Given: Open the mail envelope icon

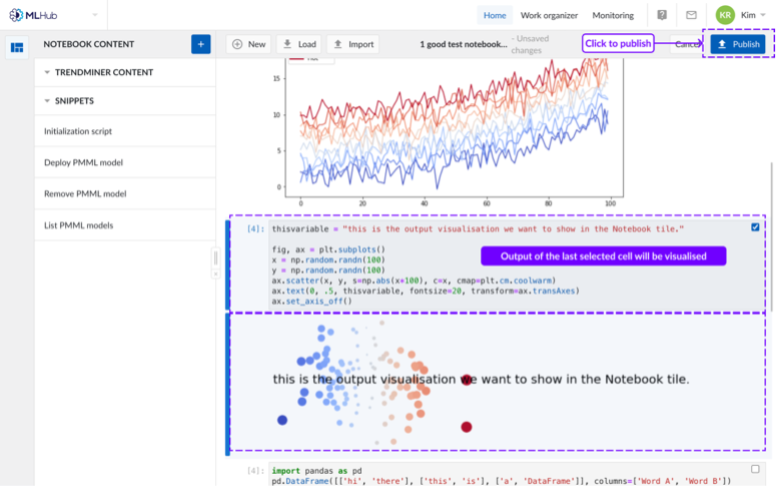Looking at the screenshot, I should click(691, 15).
